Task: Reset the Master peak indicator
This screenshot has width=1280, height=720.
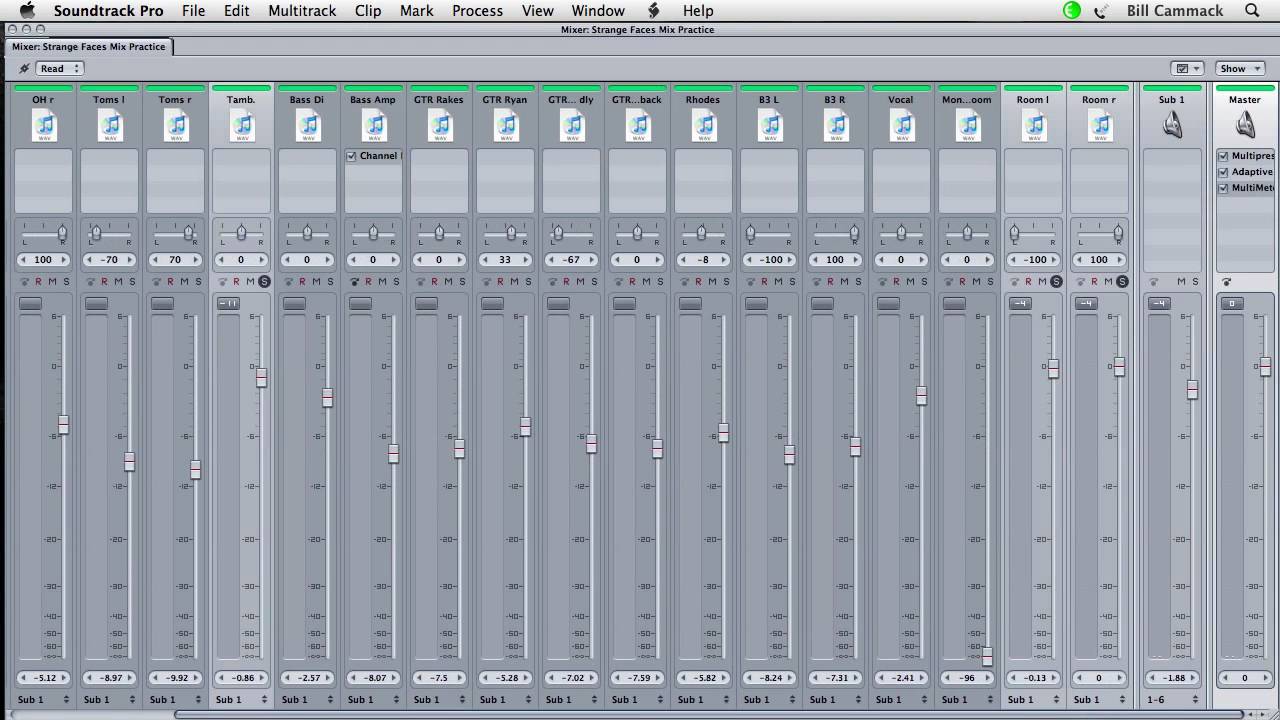Action: (1232, 303)
